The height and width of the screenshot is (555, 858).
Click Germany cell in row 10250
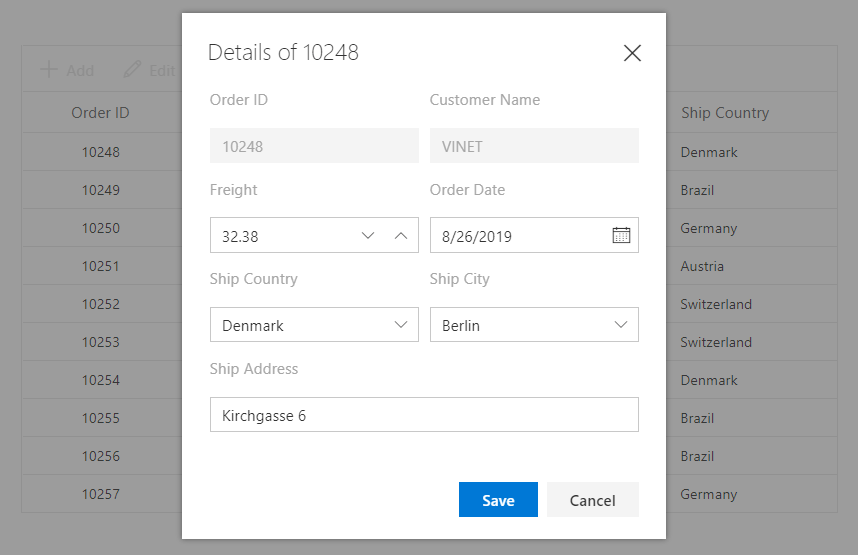pos(709,228)
